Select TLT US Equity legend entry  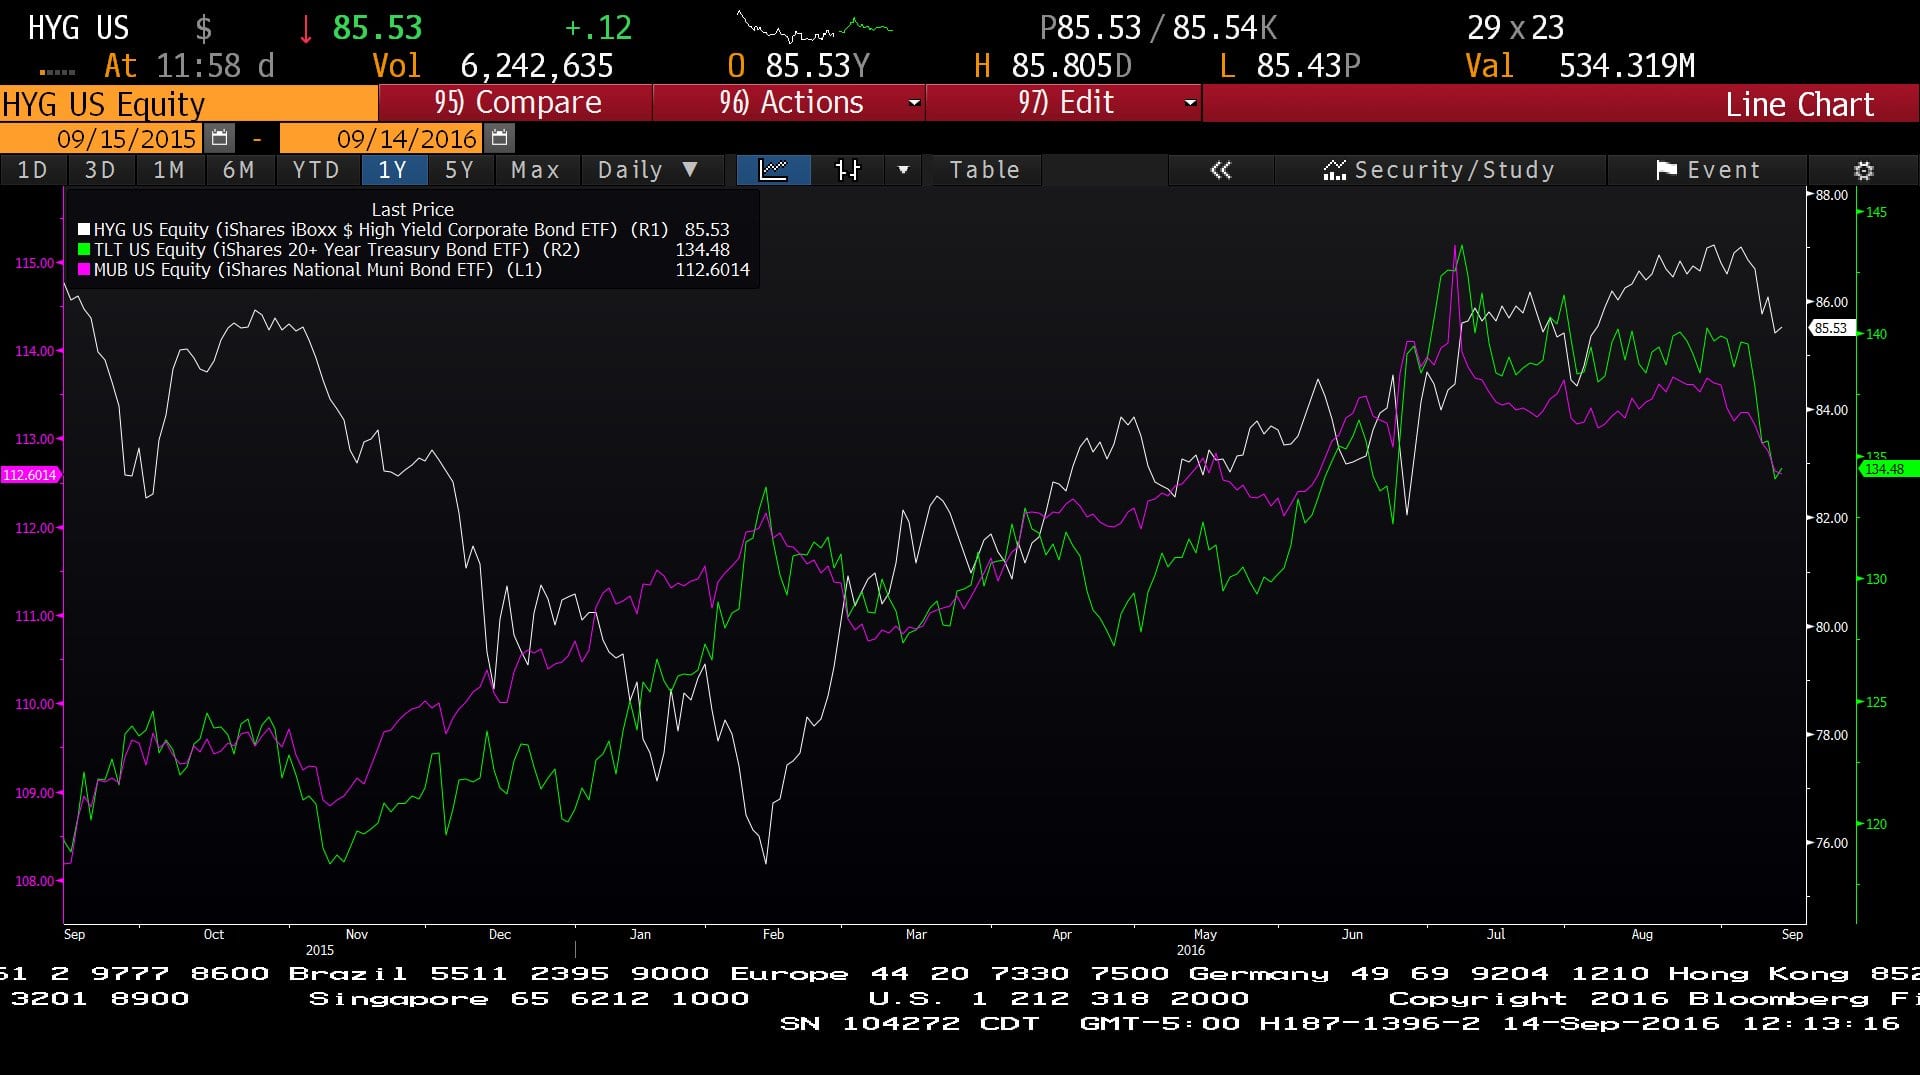[x=404, y=250]
